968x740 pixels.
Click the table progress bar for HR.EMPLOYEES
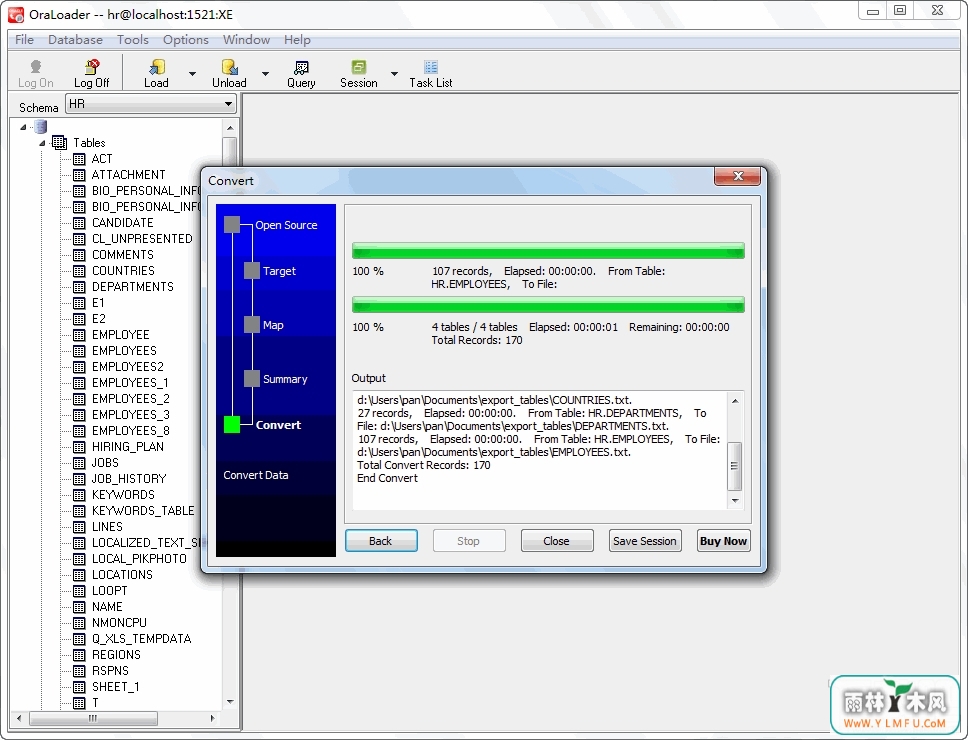[548, 251]
